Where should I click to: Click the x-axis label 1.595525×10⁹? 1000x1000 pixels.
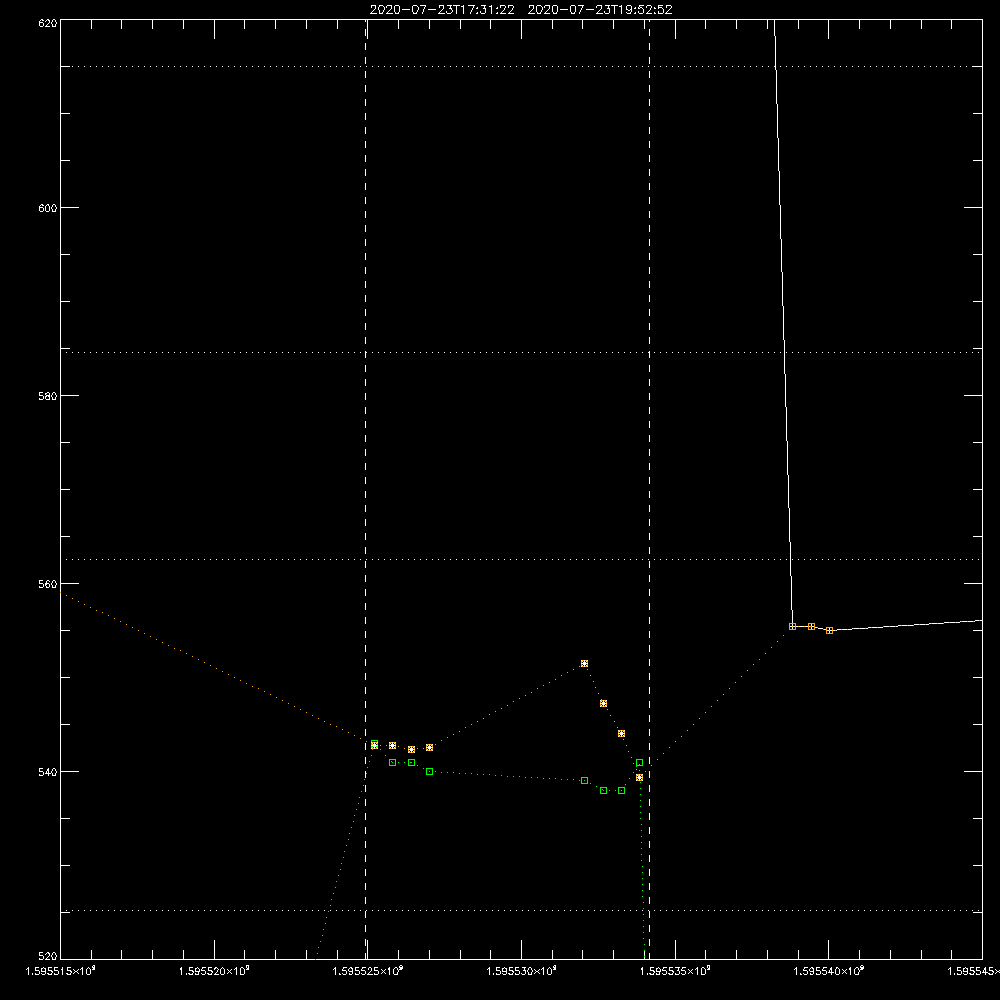[x=368, y=971]
